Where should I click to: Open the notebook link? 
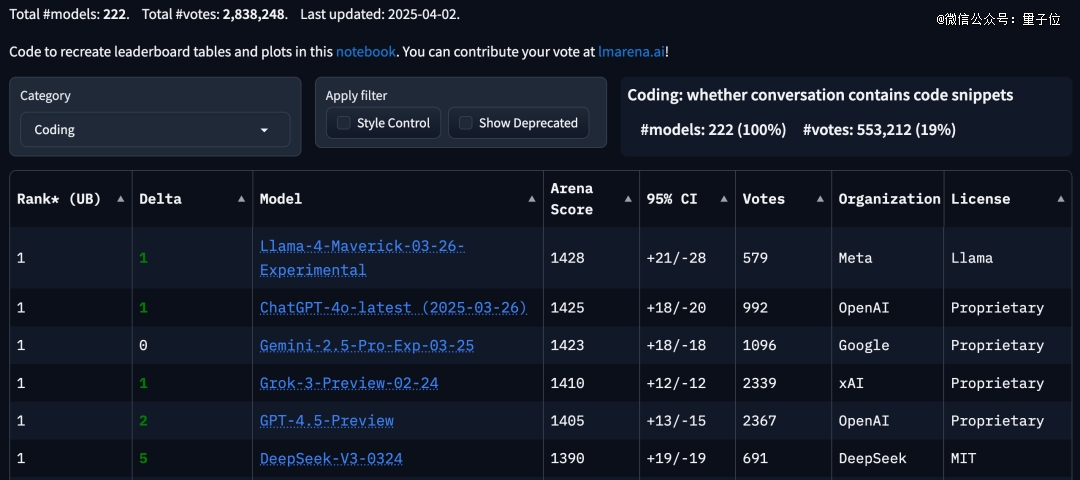coord(365,52)
